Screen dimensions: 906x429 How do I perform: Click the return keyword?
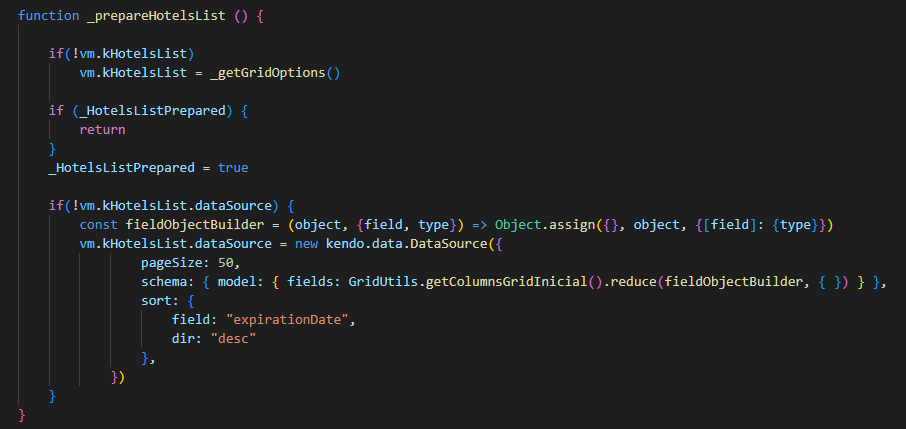tap(105, 130)
